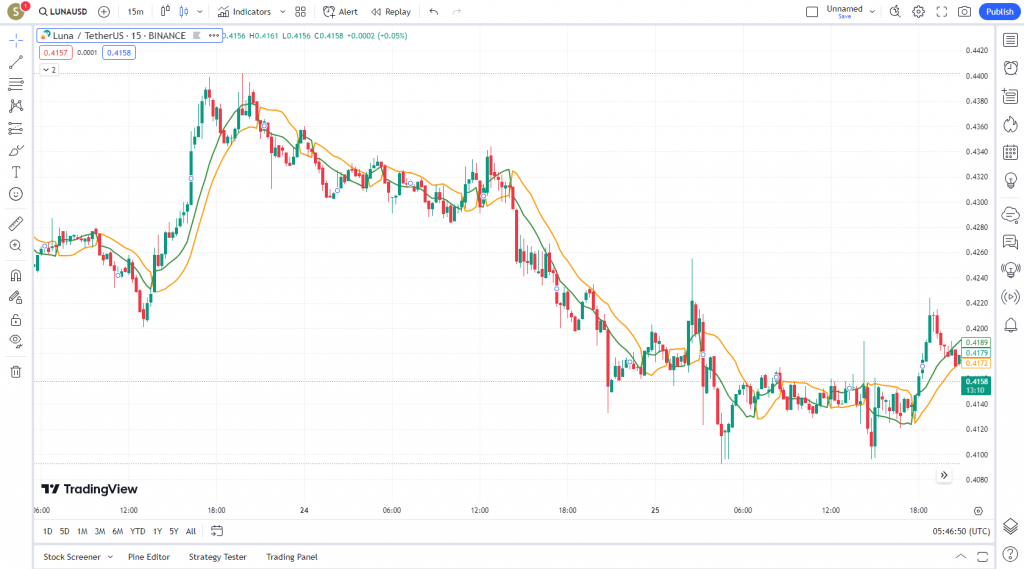Image resolution: width=1024 pixels, height=569 pixels.
Task: Open the quick search icon
Action: (x=895, y=12)
